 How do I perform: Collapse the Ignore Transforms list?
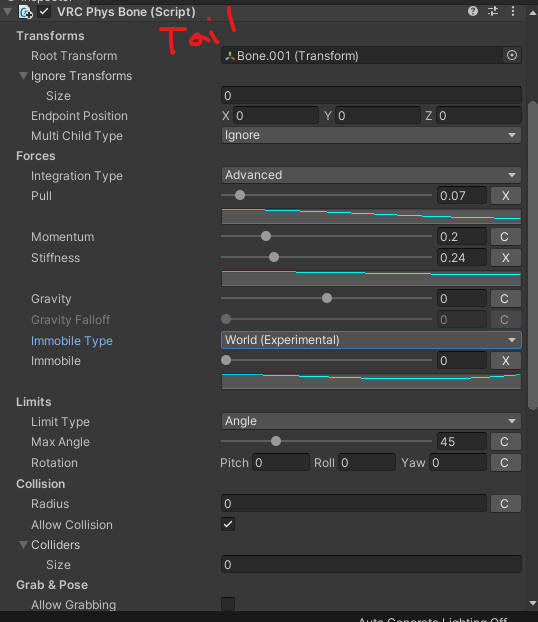[23, 75]
